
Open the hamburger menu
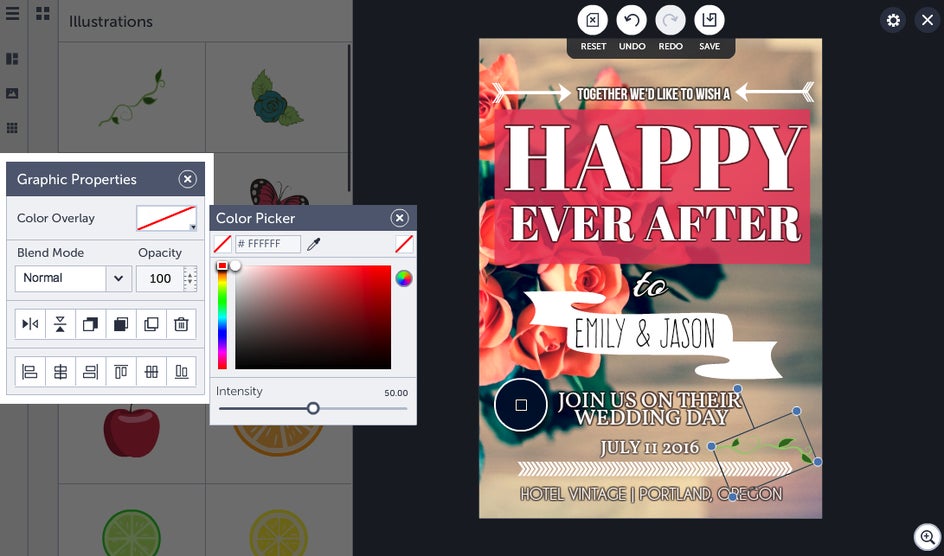click(x=12, y=13)
